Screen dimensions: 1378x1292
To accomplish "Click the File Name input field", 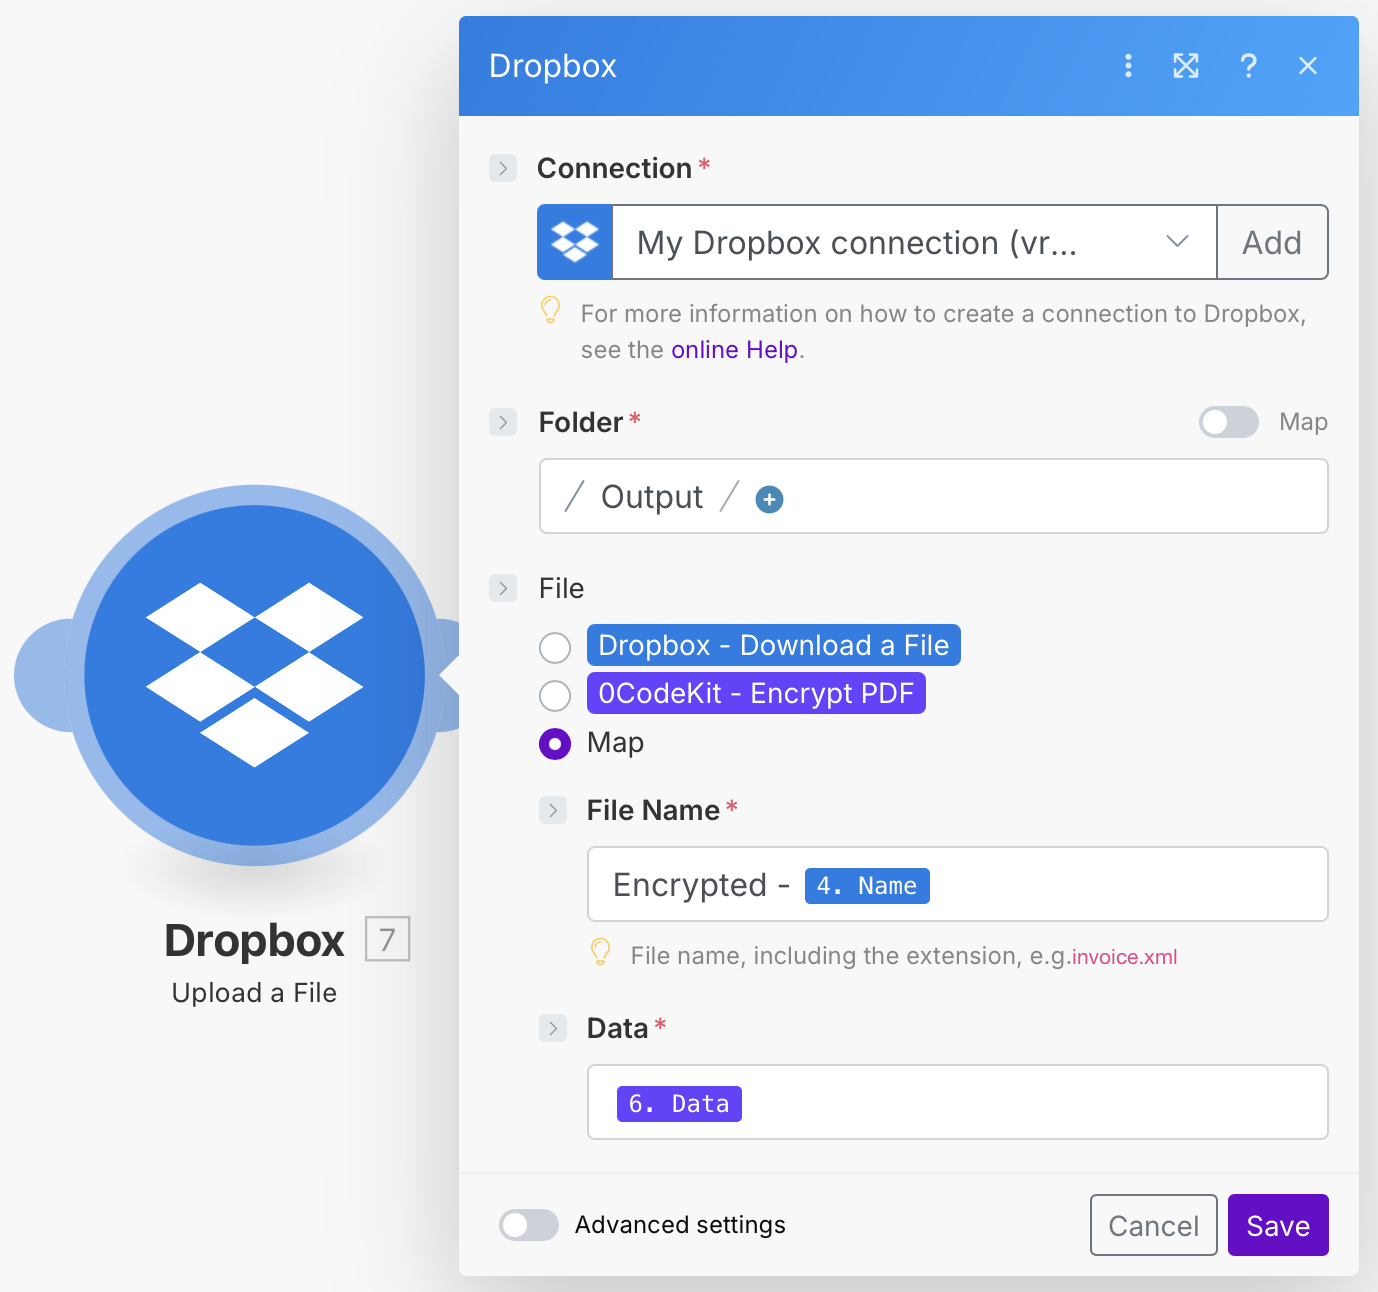I will 957,884.
